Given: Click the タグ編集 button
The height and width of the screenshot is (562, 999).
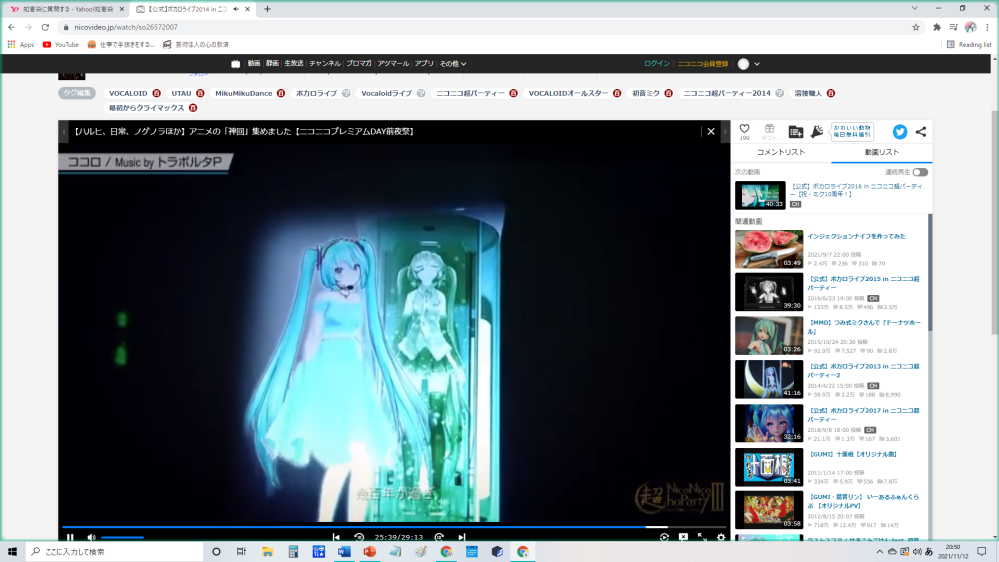Looking at the screenshot, I should click(77, 93).
